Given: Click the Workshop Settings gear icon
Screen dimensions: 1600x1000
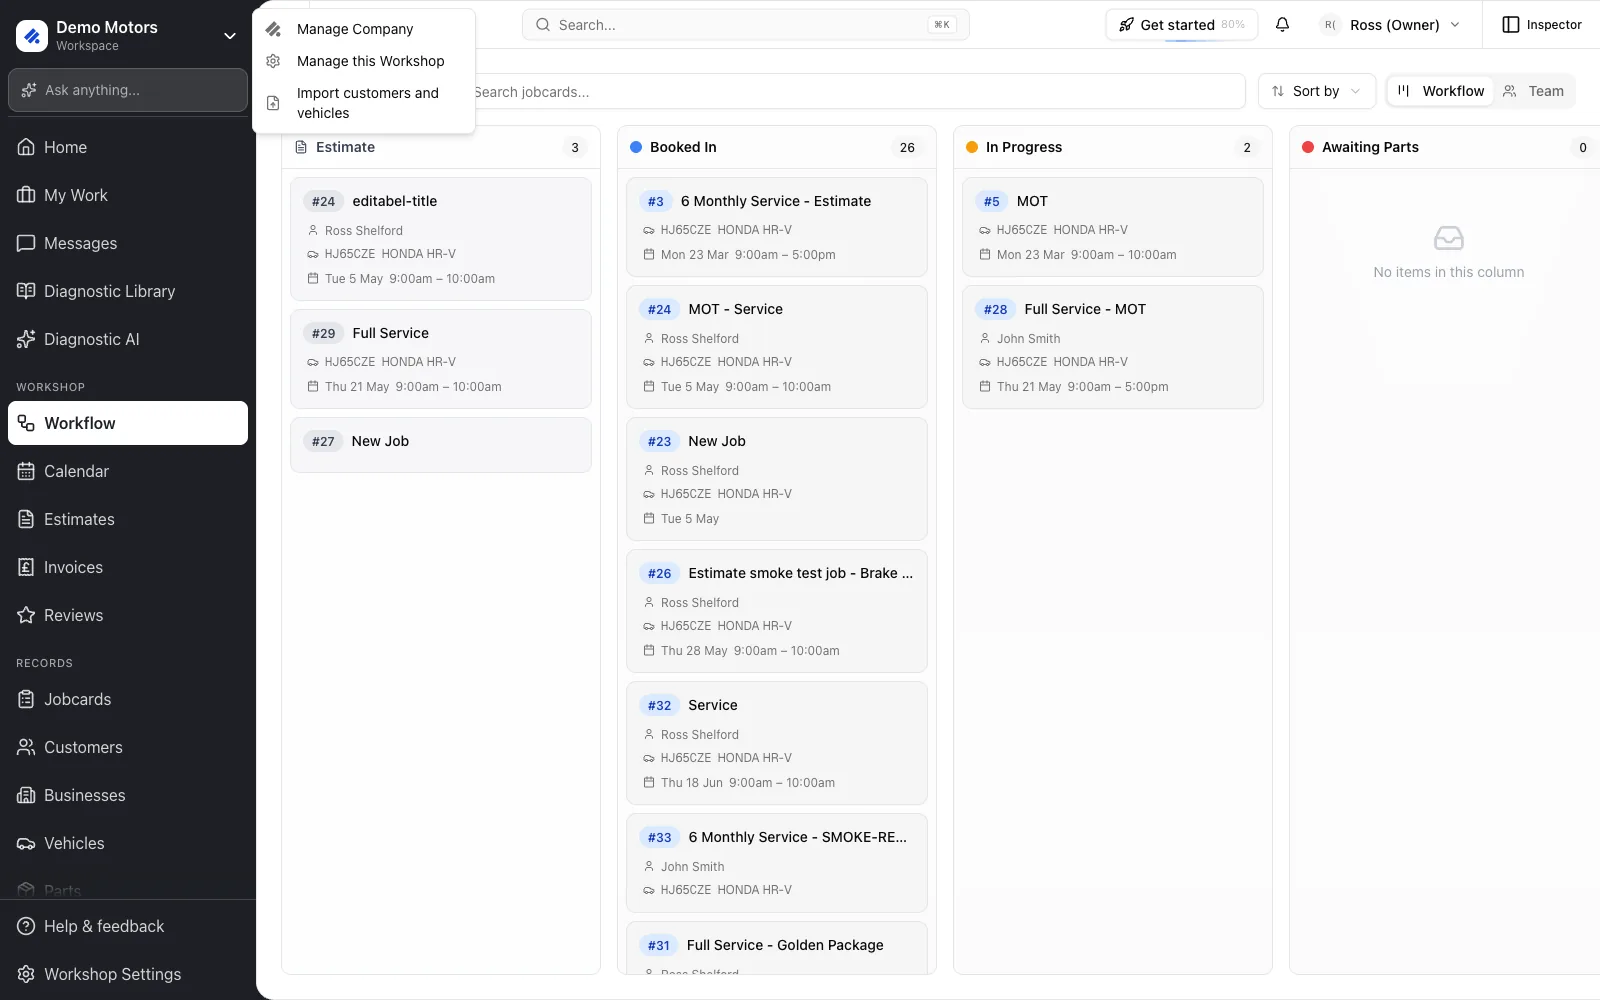Looking at the screenshot, I should [26, 974].
